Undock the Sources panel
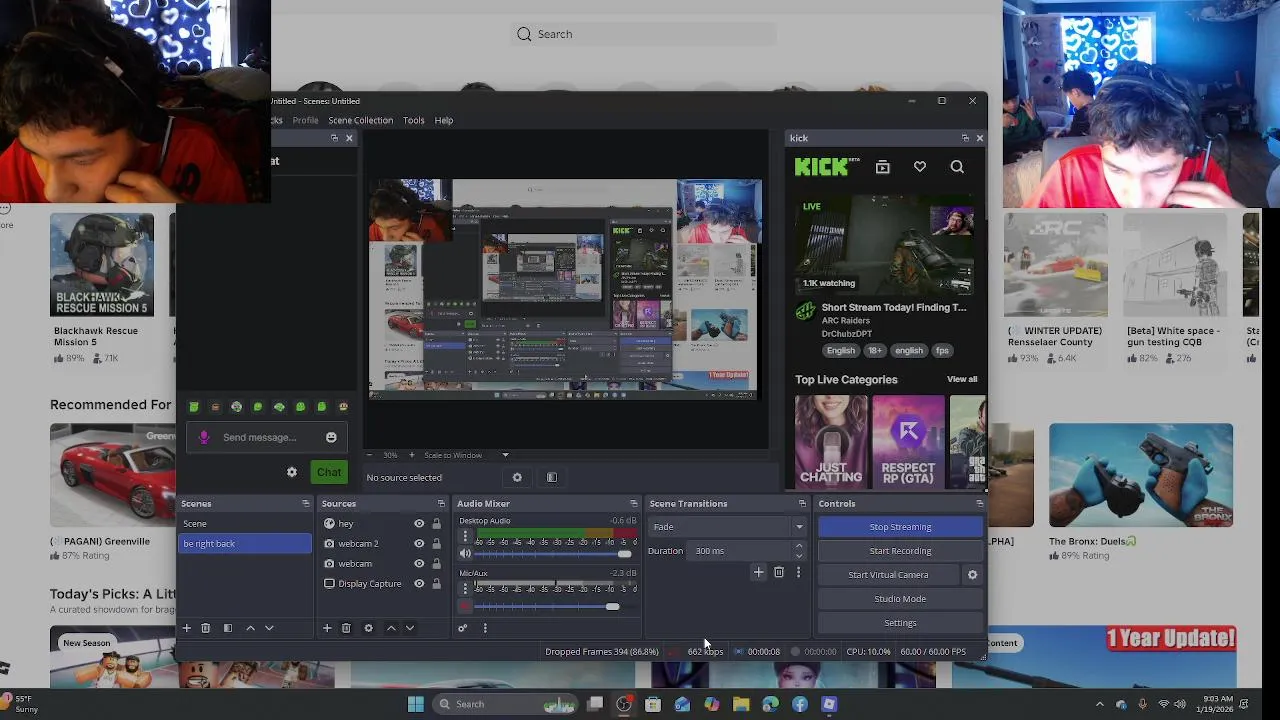The image size is (1280, 720). tap(441, 503)
